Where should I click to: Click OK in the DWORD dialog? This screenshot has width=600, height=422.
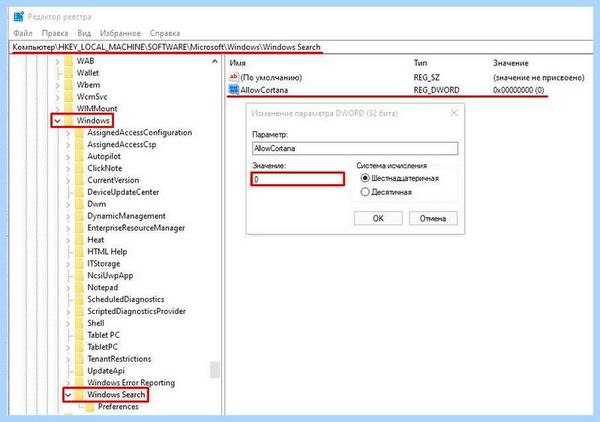click(x=378, y=218)
